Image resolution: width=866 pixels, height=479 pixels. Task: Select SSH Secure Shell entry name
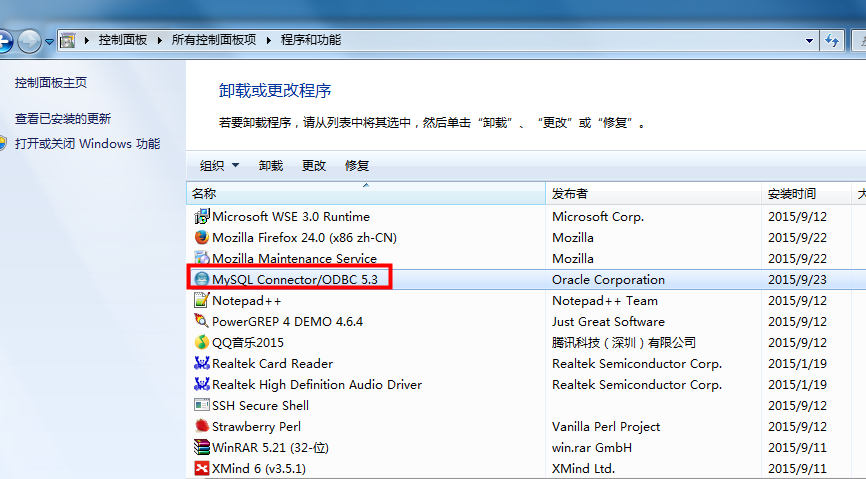click(x=261, y=406)
